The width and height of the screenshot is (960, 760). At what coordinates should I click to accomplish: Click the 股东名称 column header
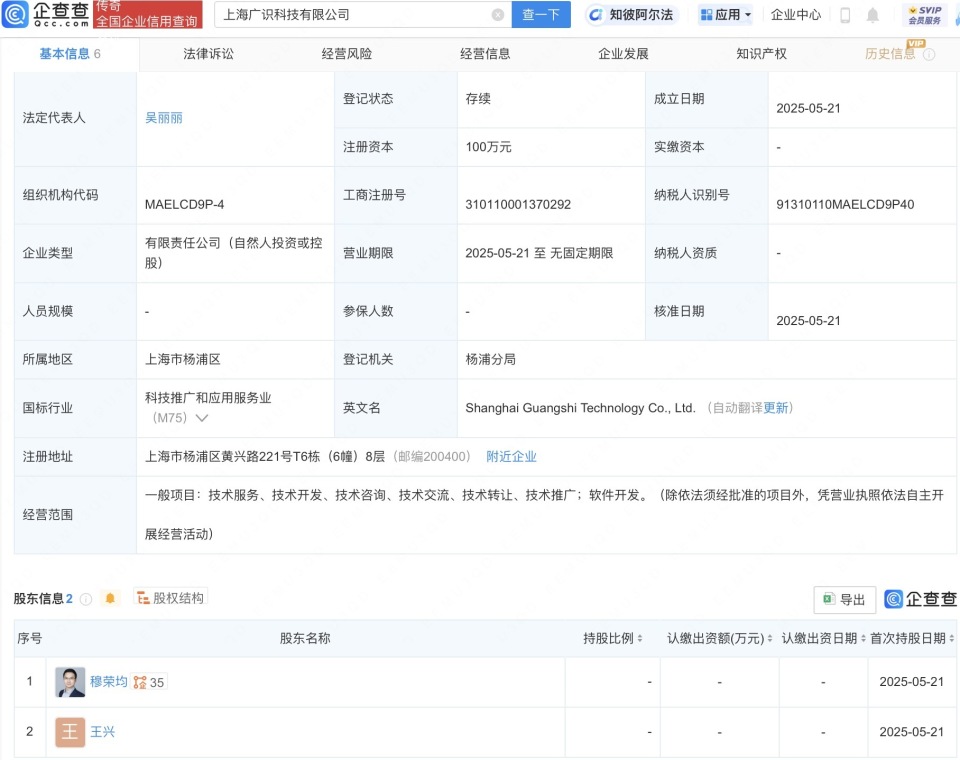tap(305, 638)
